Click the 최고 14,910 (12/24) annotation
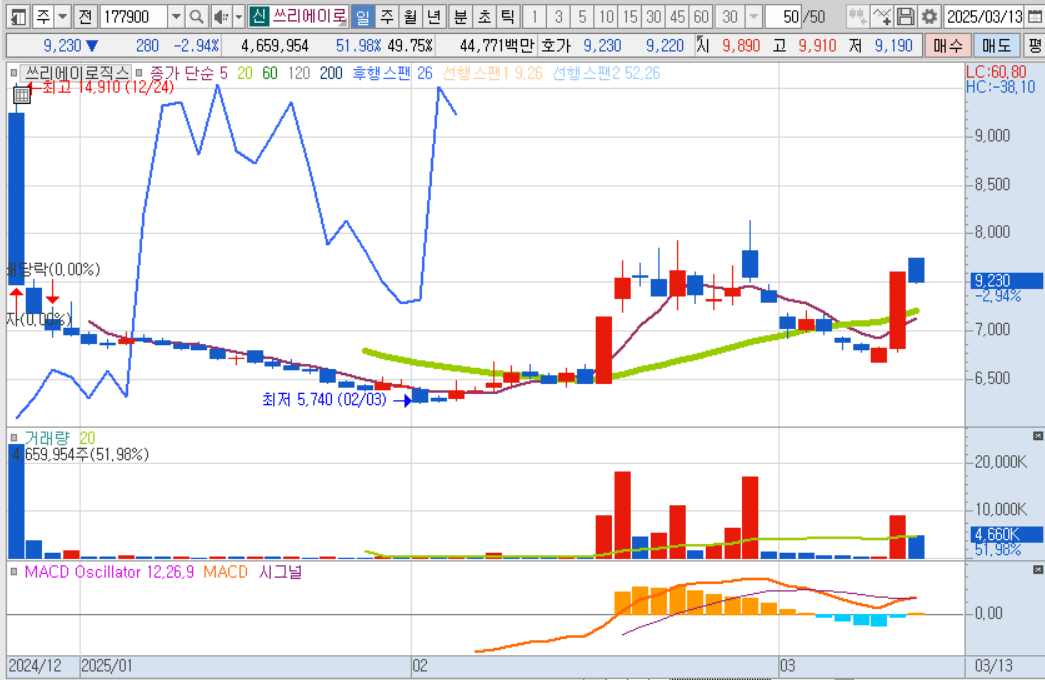Viewport: 1045px width, 680px height. 108,87
